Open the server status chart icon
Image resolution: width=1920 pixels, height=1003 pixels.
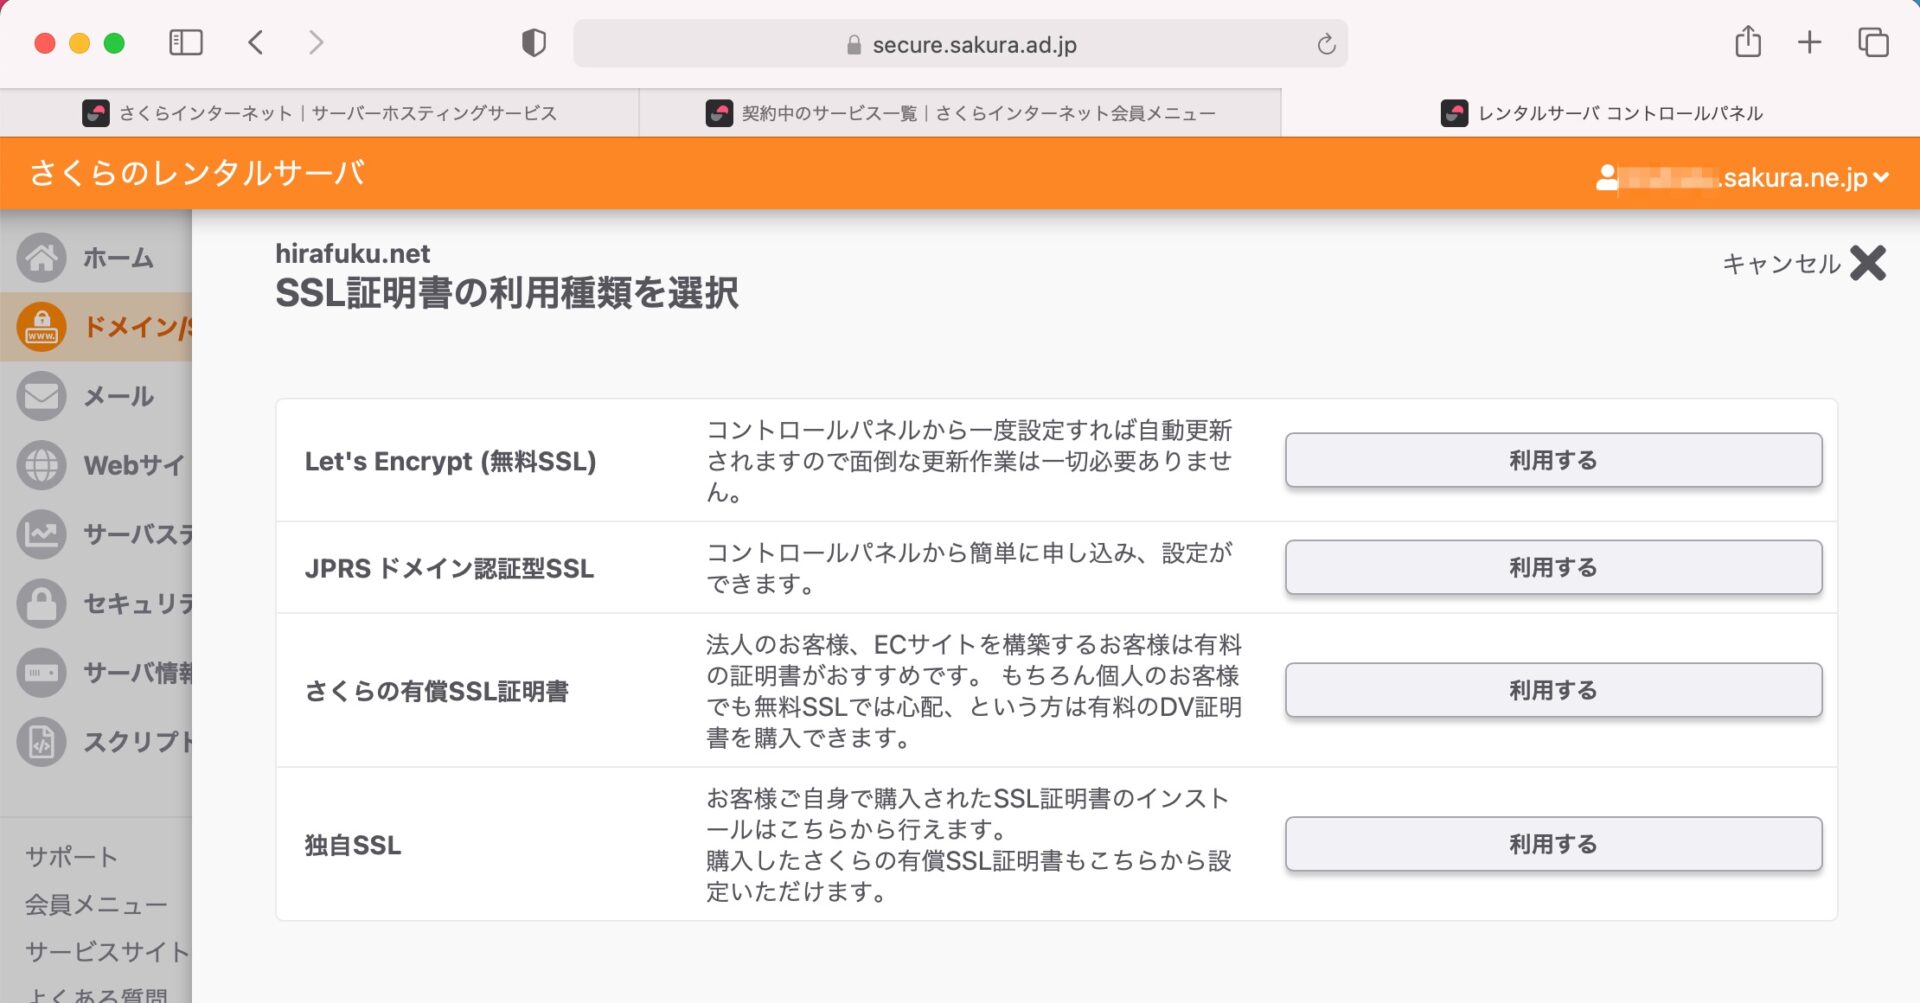(42, 534)
